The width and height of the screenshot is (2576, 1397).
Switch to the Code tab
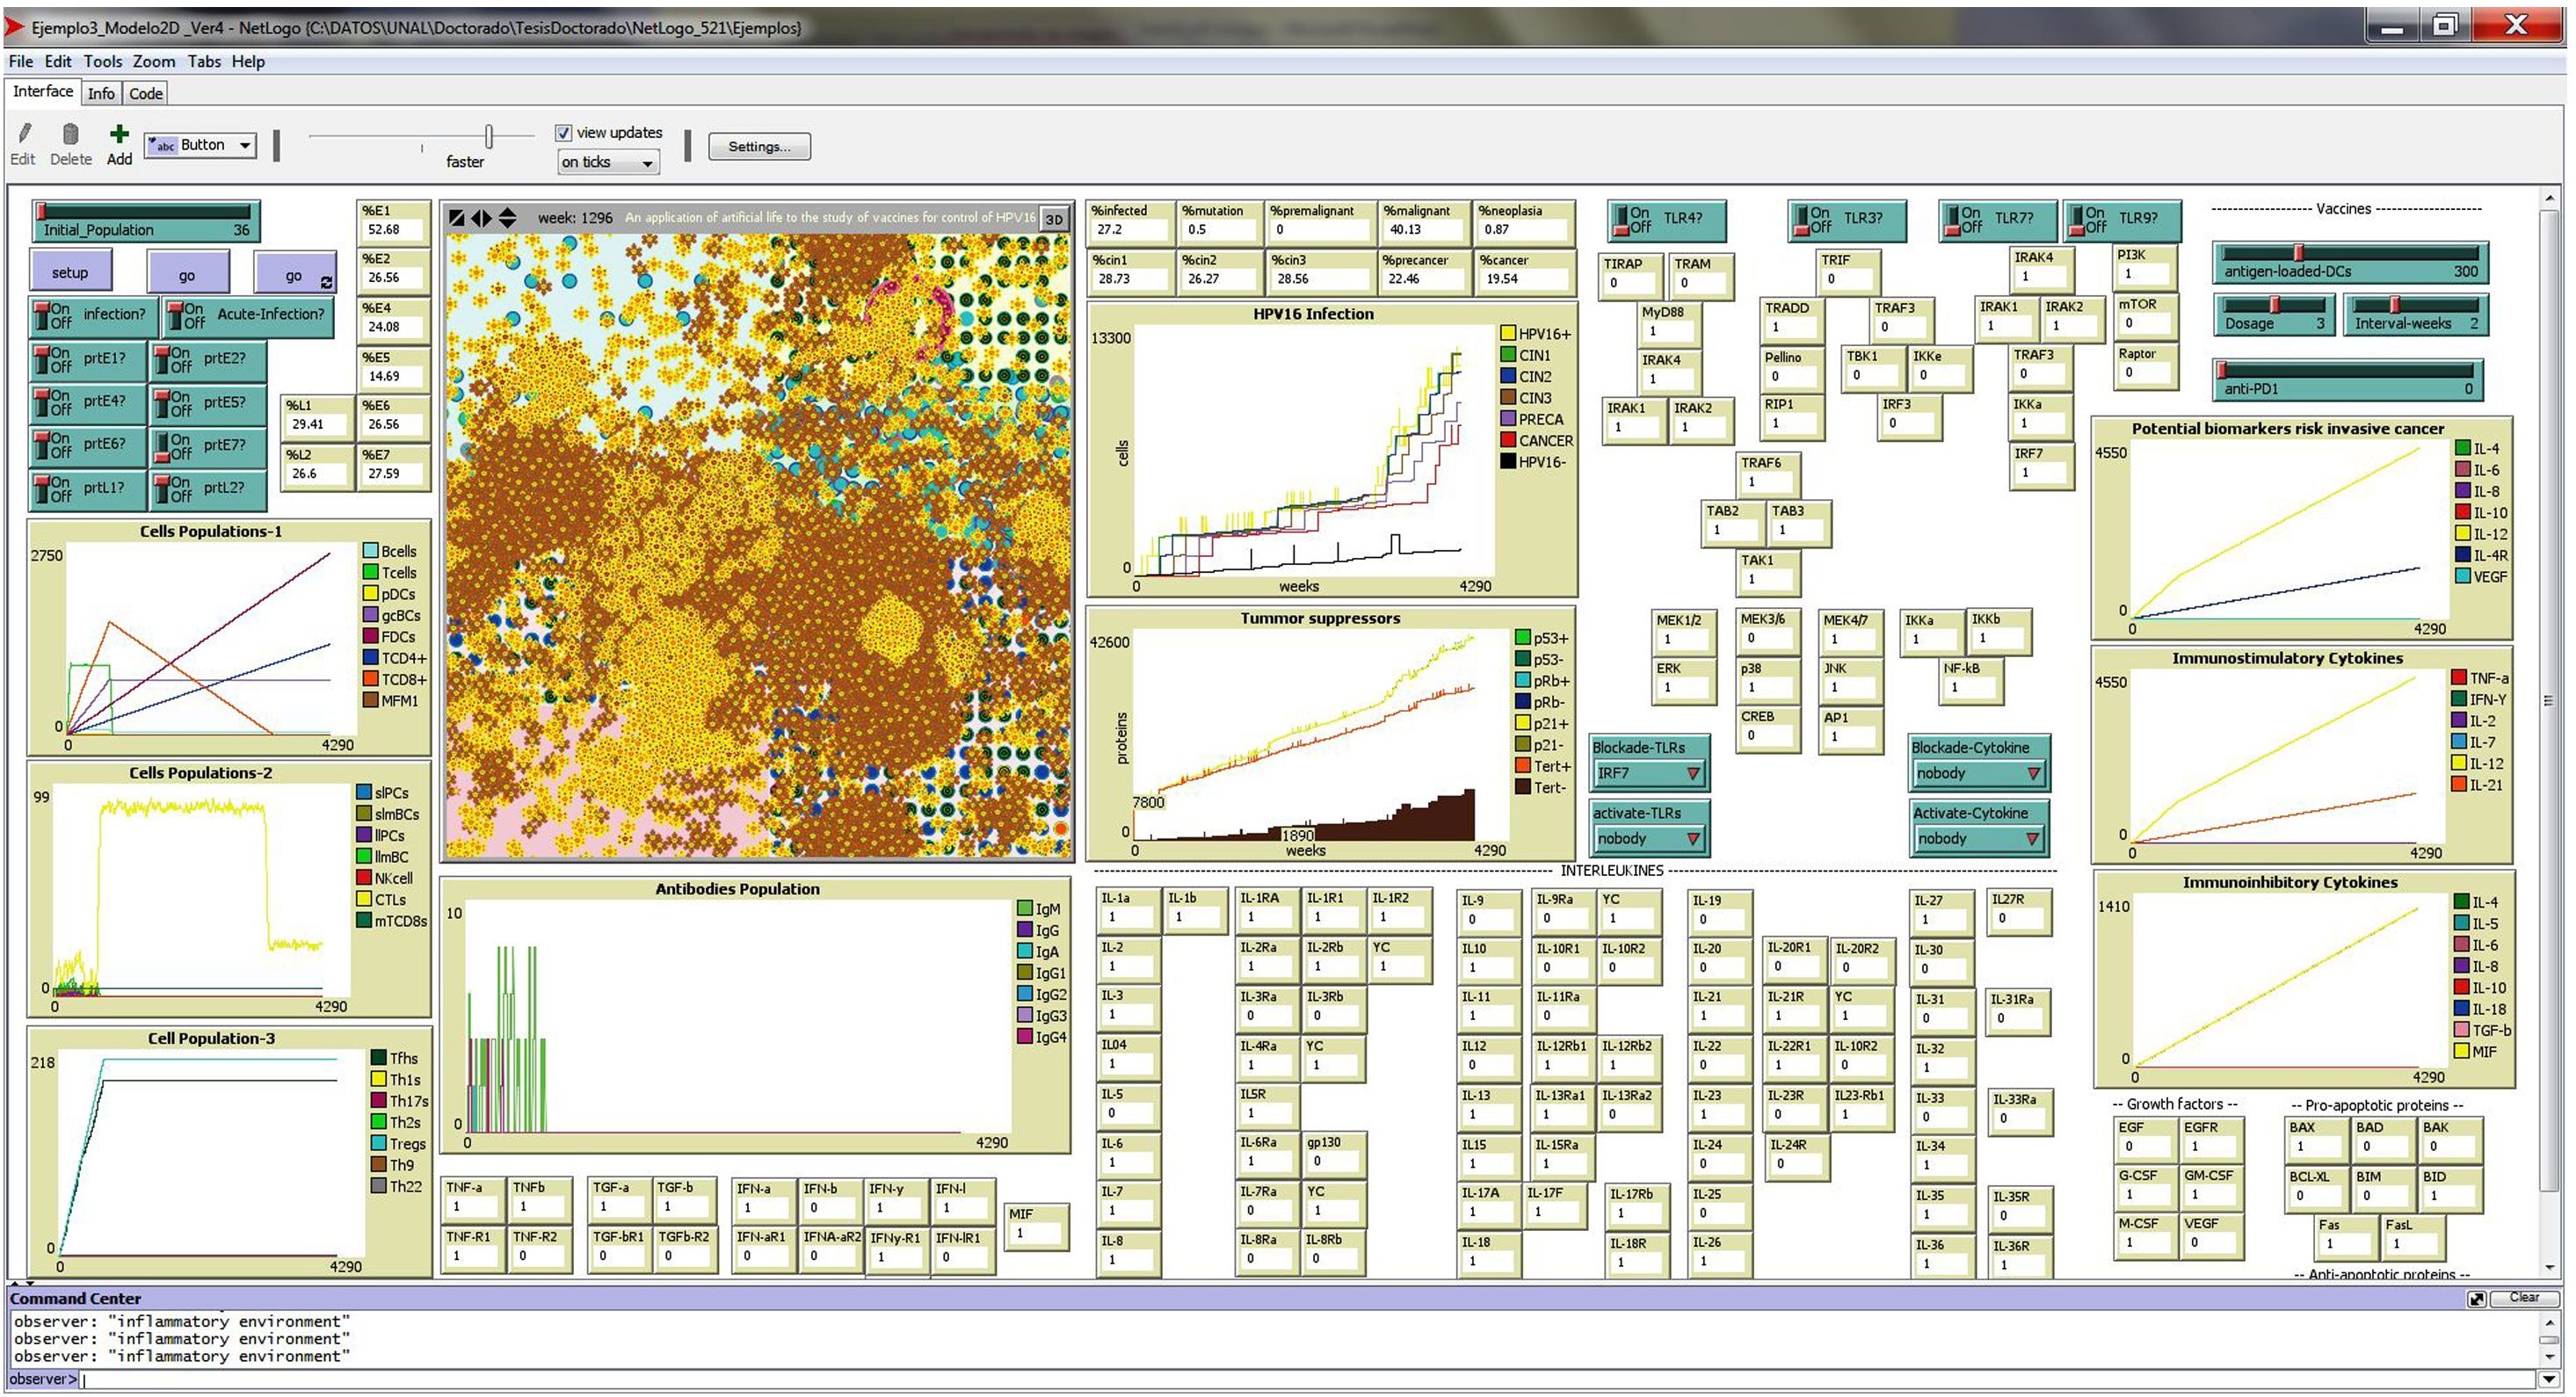(145, 93)
